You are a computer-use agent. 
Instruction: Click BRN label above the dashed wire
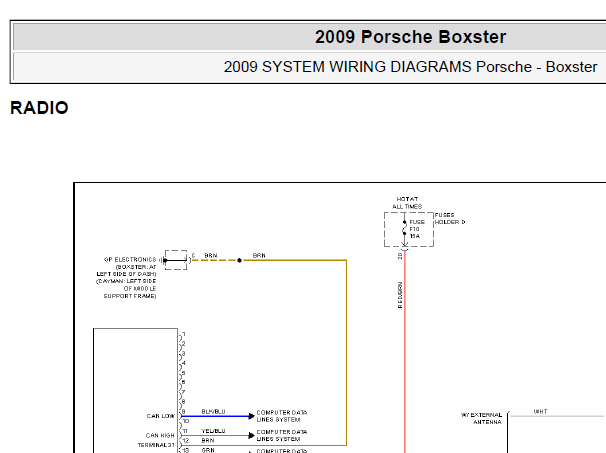click(x=211, y=255)
